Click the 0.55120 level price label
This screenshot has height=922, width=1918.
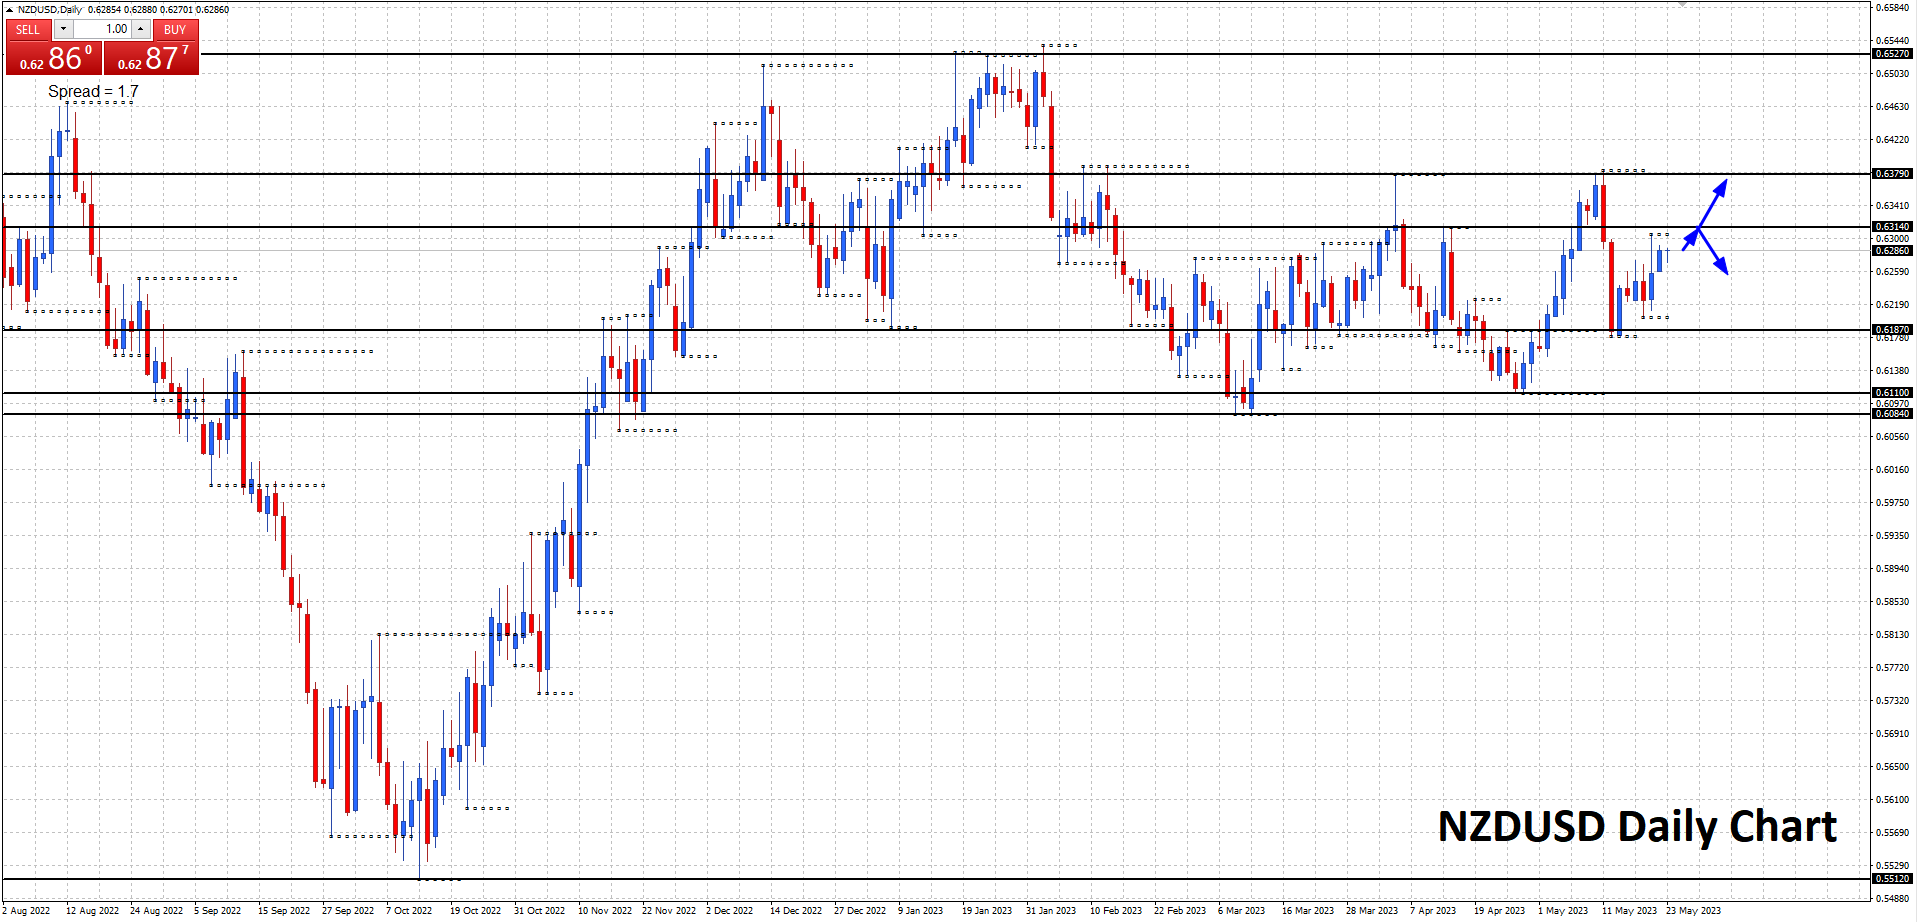1892,879
